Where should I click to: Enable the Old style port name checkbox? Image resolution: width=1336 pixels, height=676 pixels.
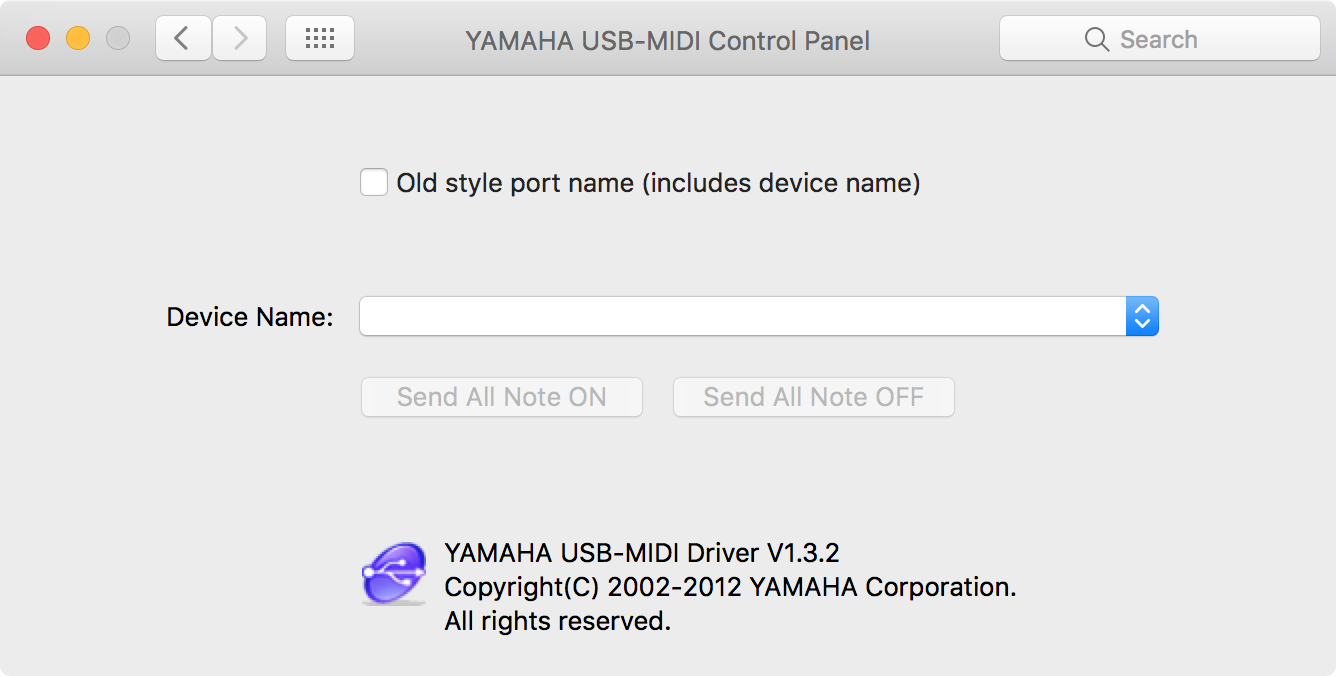pos(374,183)
